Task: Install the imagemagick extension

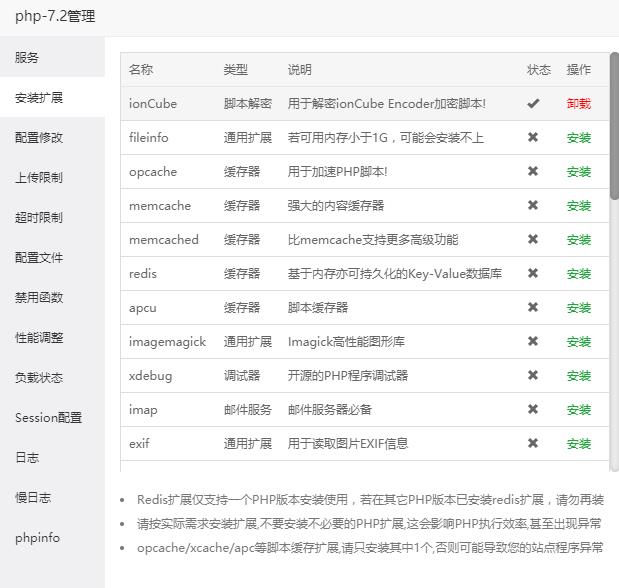Action: pos(579,342)
